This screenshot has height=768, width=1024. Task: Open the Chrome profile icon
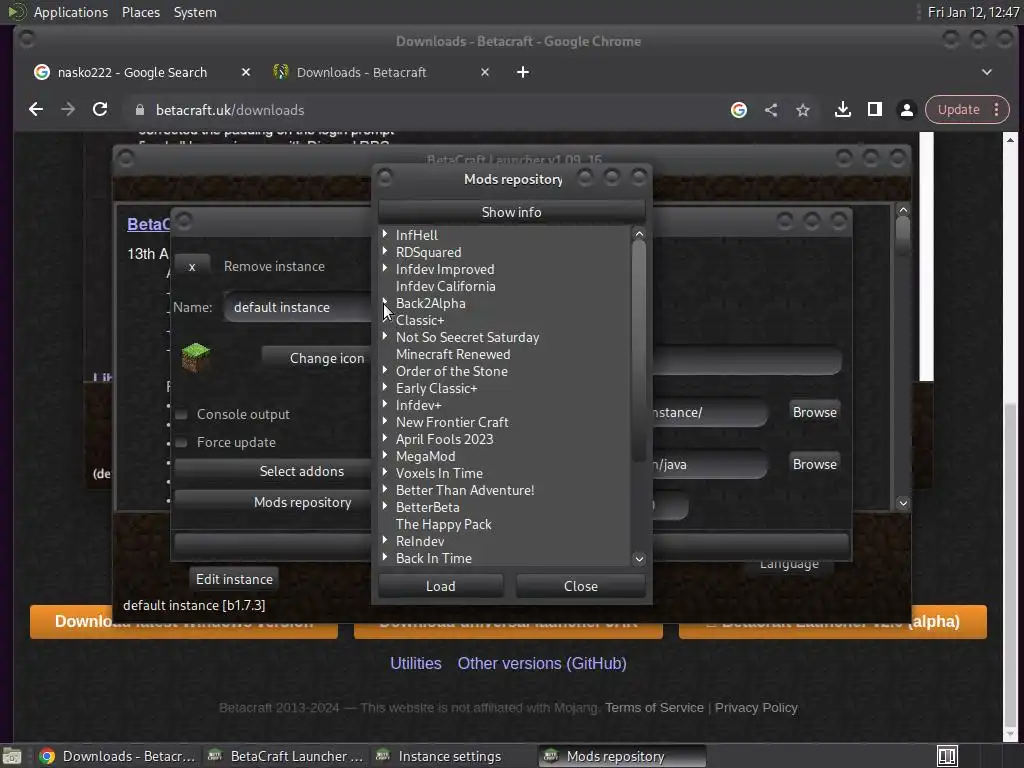pyautogui.click(x=906, y=110)
